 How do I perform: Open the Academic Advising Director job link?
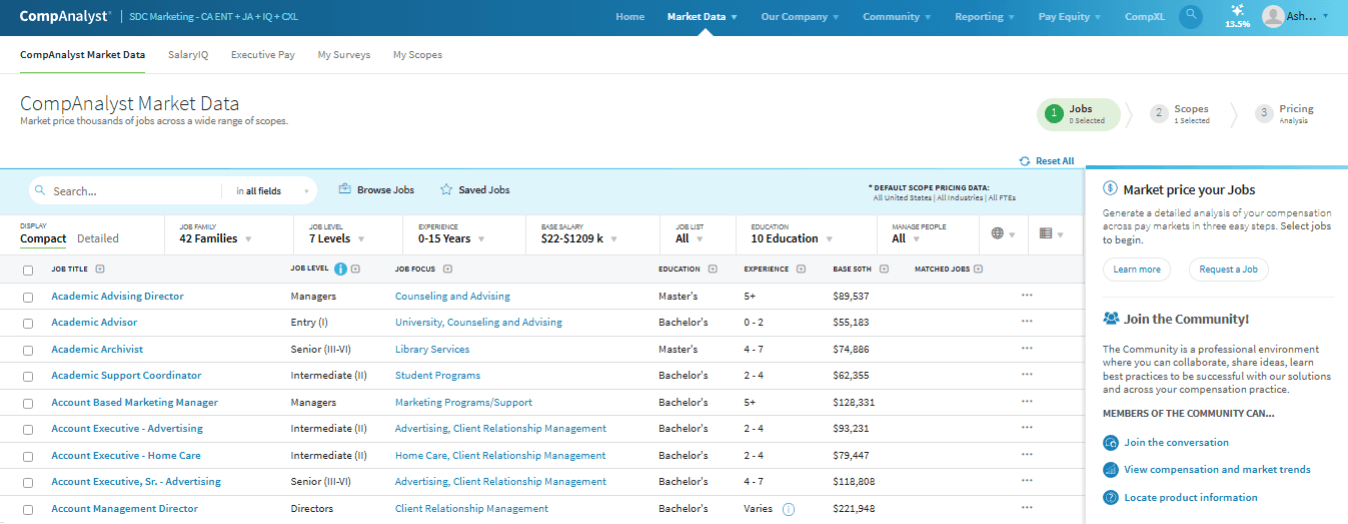(x=118, y=296)
